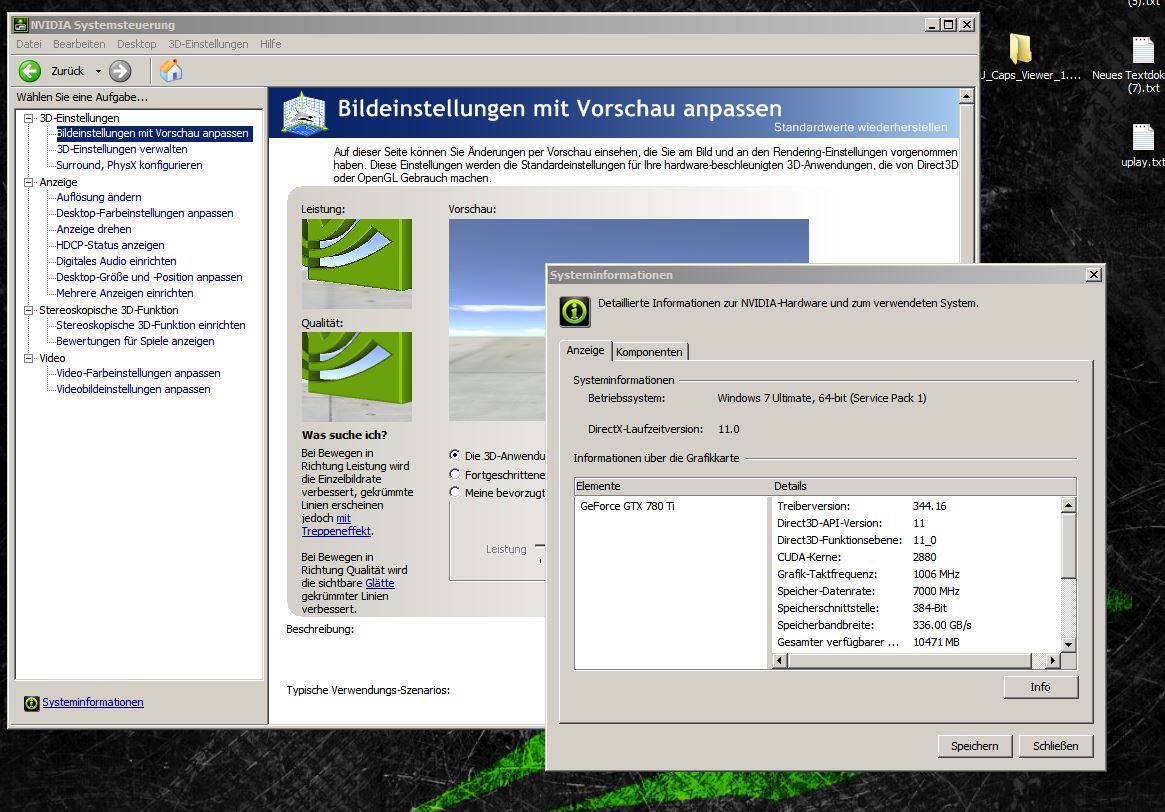Open 'Videobildeinstellungen anpassen' tree item
This screenshot has width=1165, height=812.
(x=134, y=389)
